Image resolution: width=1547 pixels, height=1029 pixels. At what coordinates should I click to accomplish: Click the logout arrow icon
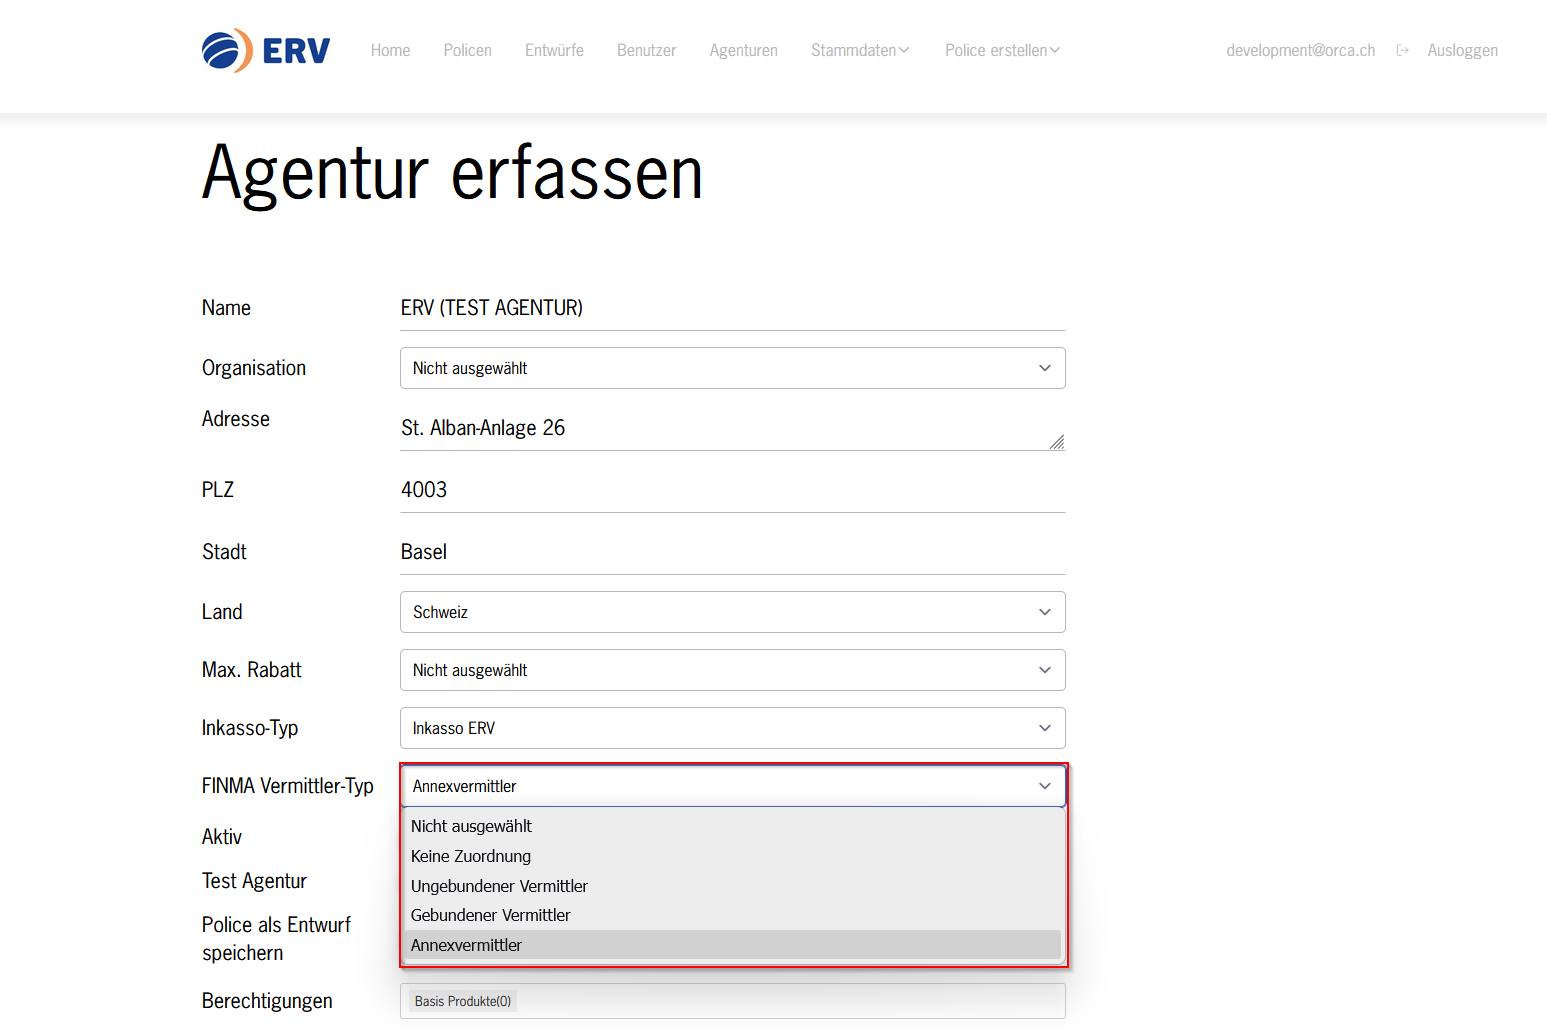[x=1402, y=51]
